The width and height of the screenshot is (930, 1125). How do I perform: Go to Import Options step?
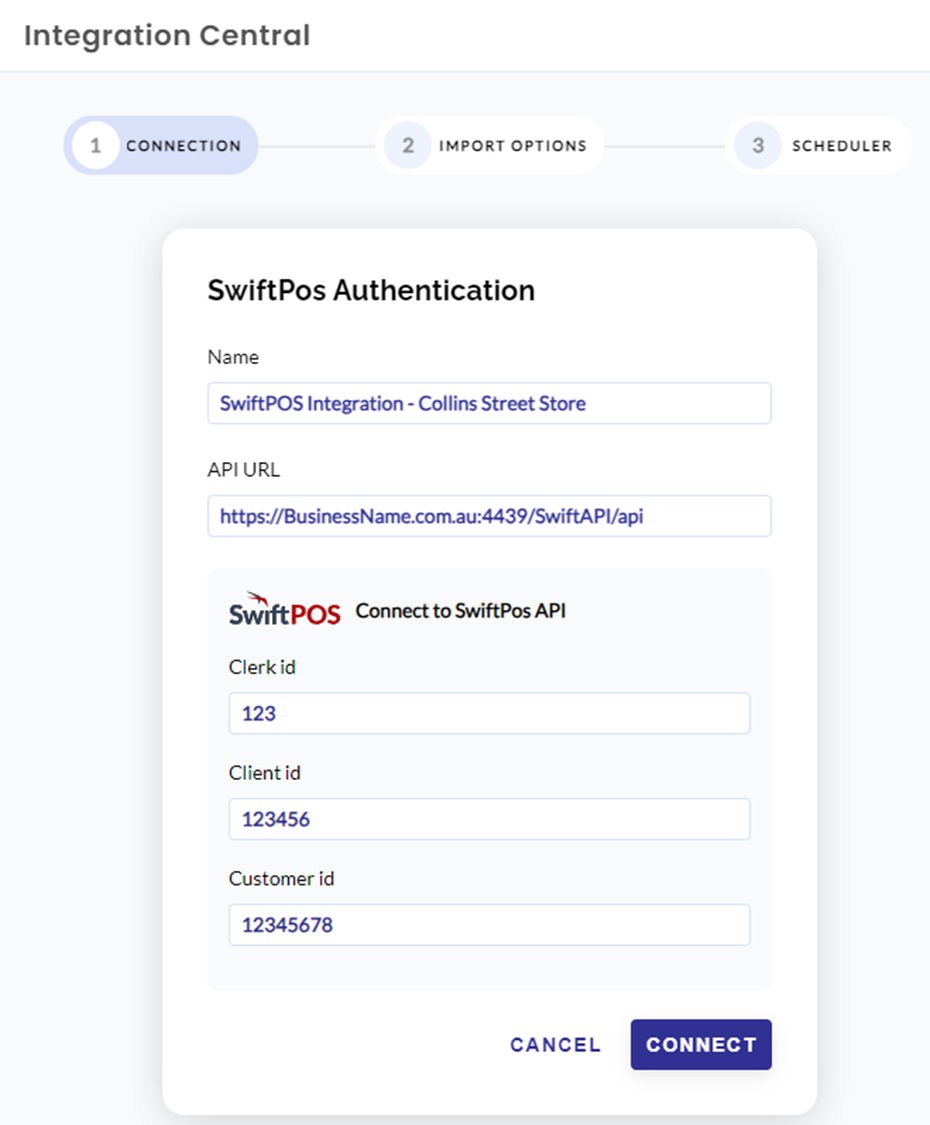coord(490,146)
